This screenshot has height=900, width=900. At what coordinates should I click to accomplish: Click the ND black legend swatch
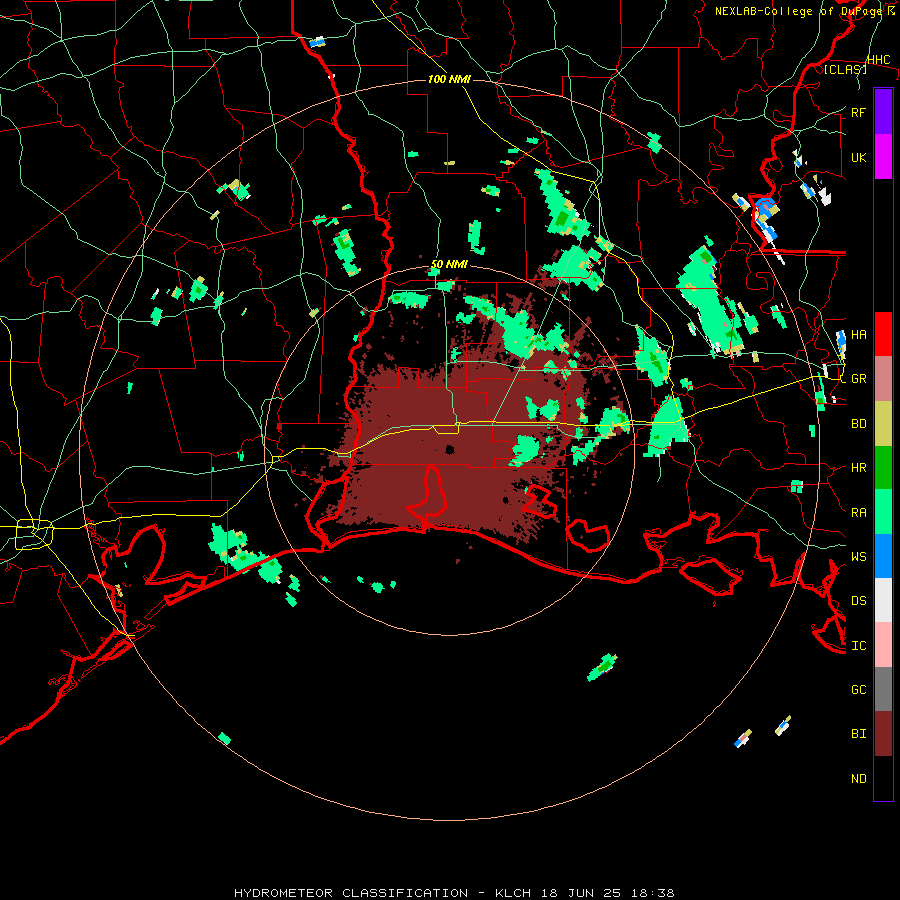(x=883, y=778)
